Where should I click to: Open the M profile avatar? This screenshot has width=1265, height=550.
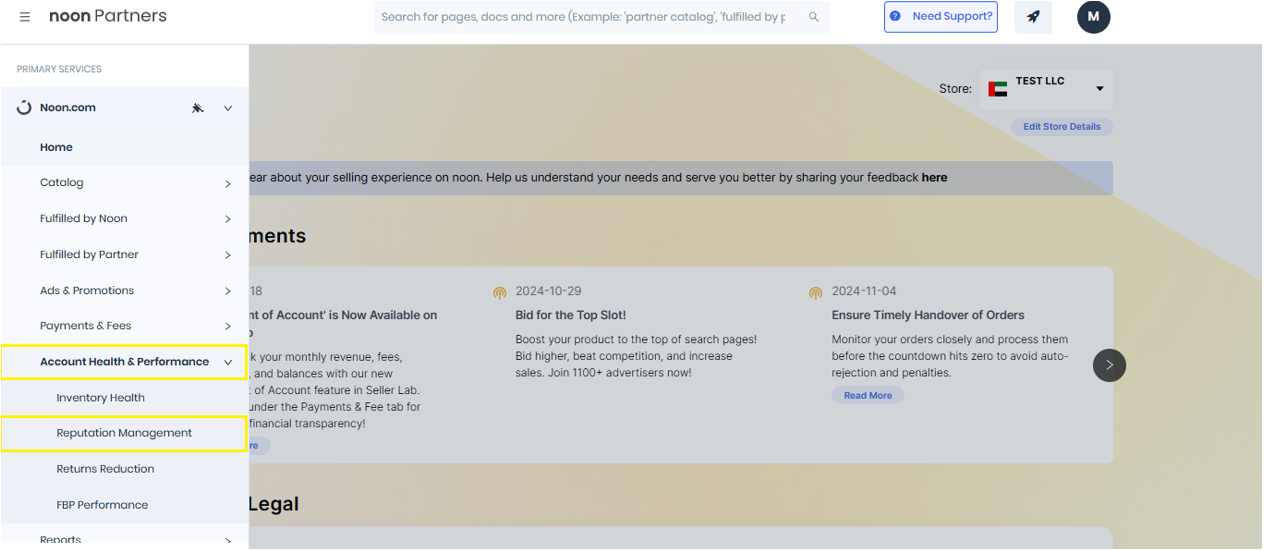1093,17
